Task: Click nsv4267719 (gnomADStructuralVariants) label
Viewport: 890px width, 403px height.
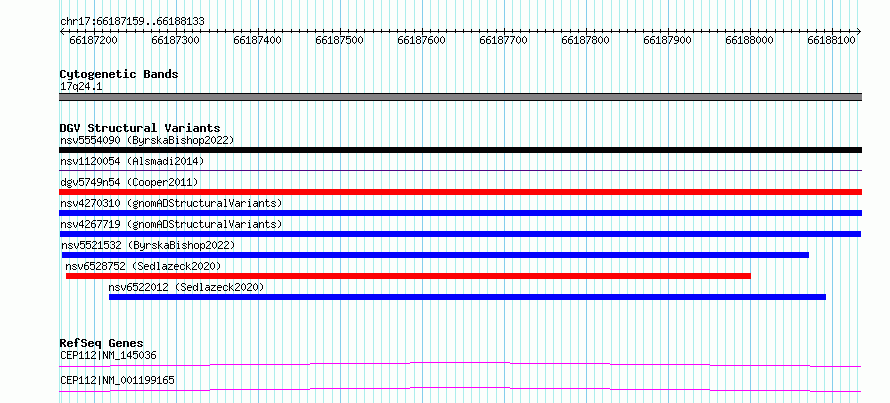Action: click(171, 224)
